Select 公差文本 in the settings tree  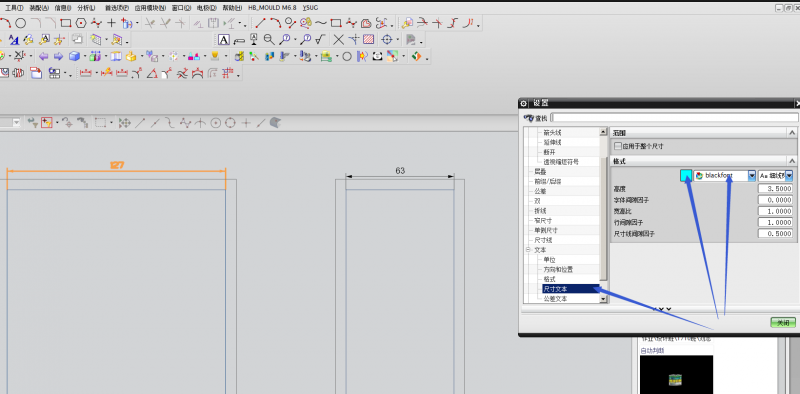click(x=555, y=299)
